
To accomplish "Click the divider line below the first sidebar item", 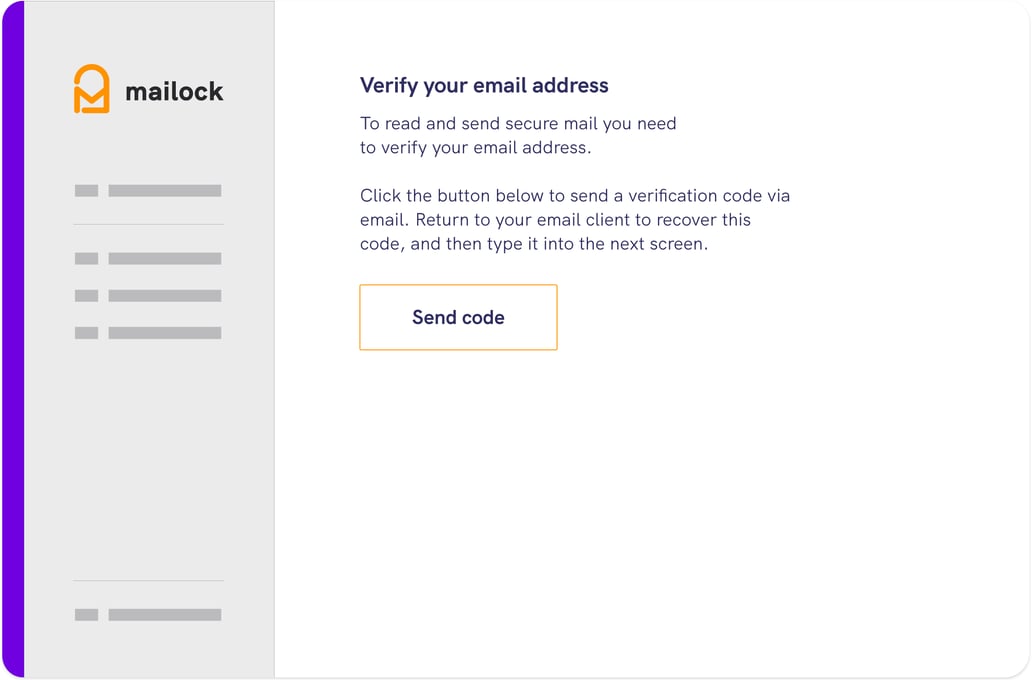I will pyautogui.click(x=148, y=224).
